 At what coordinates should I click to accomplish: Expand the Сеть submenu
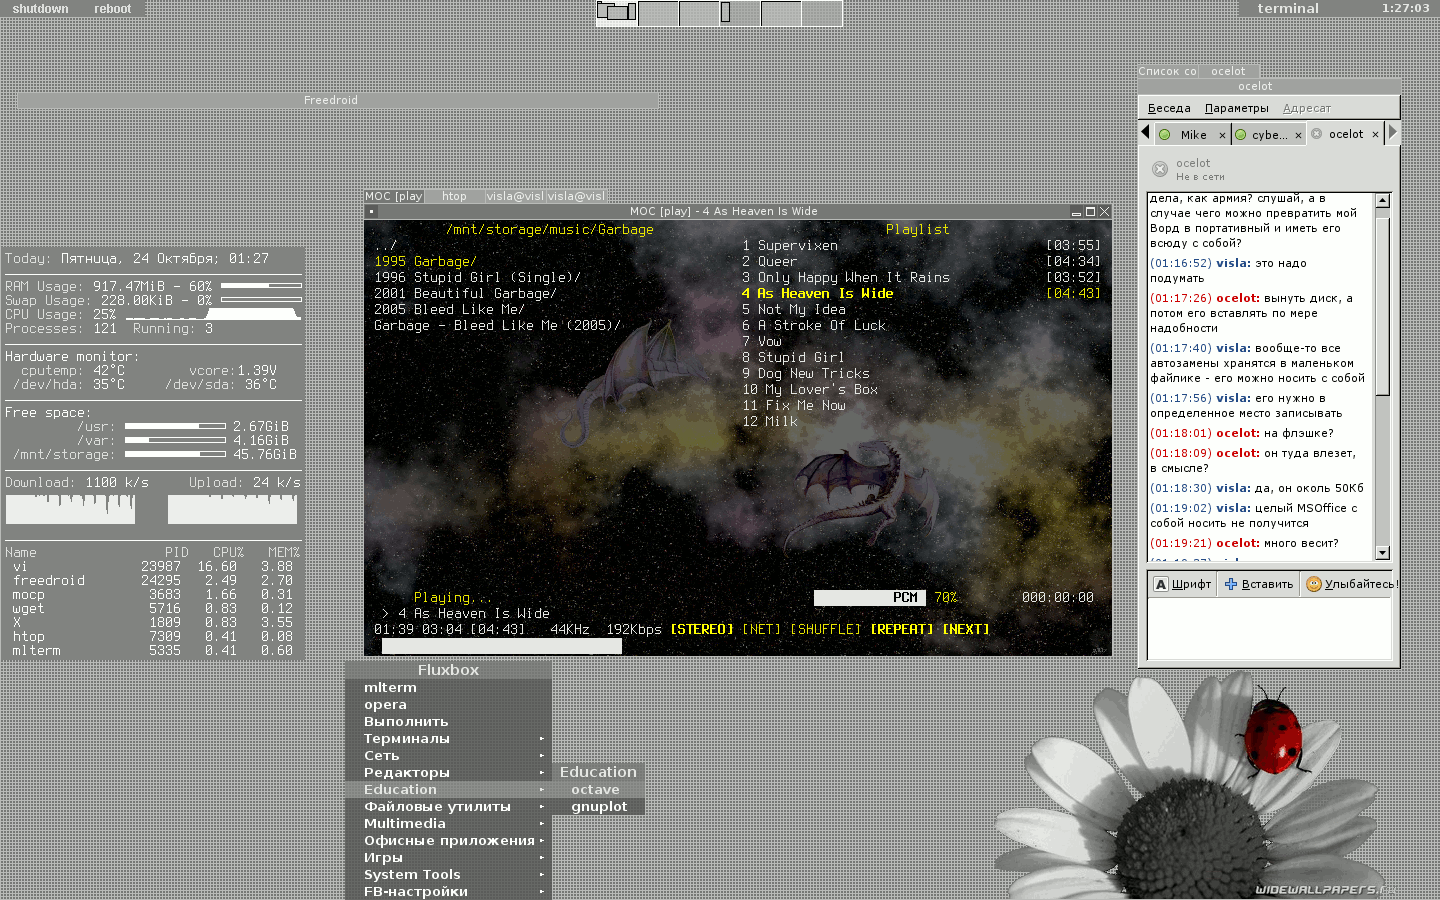point(448,756)
